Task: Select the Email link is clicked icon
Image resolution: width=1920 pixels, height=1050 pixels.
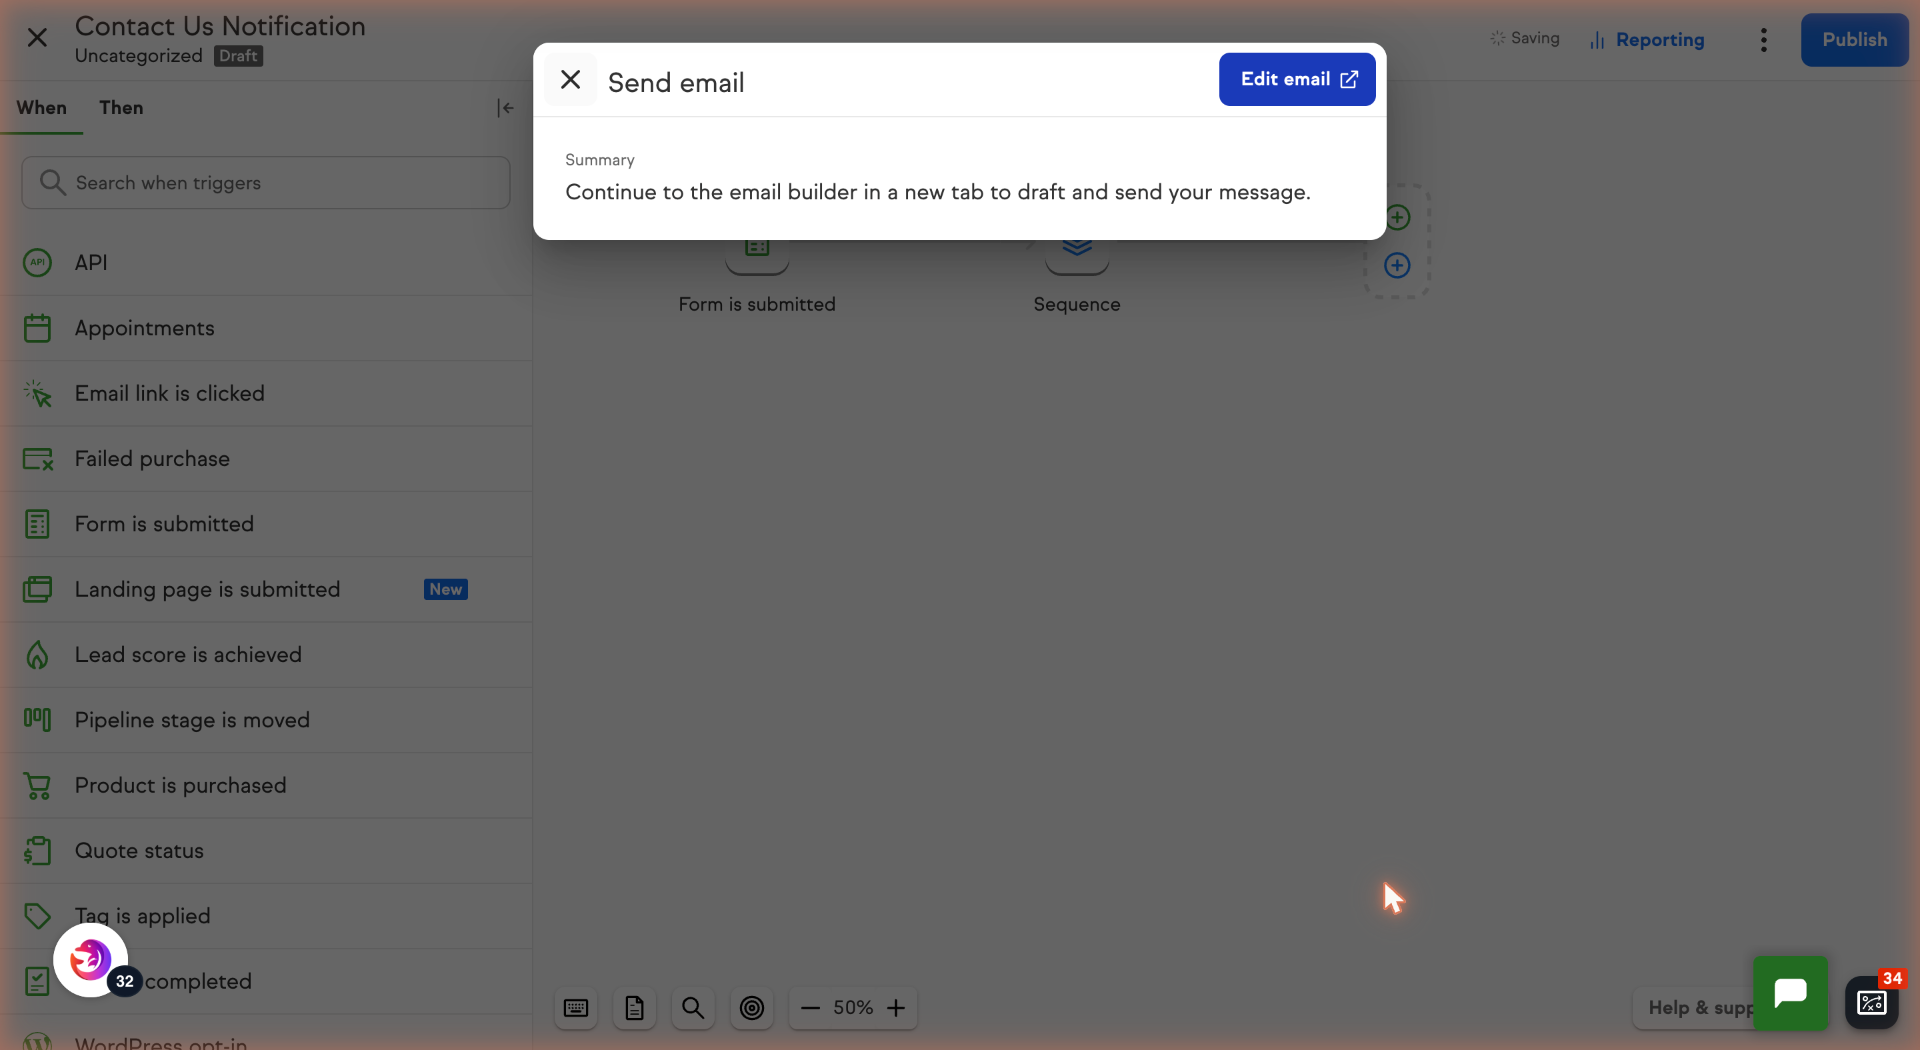Action: pyautogui.click(x=37, y=394)
